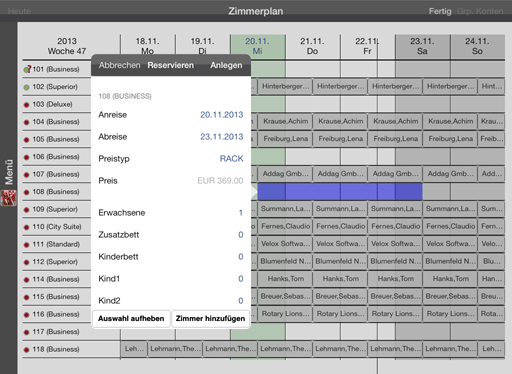Click the status icon of room 101
Viewport: 512px width, 374px height.
click(27, 69)
